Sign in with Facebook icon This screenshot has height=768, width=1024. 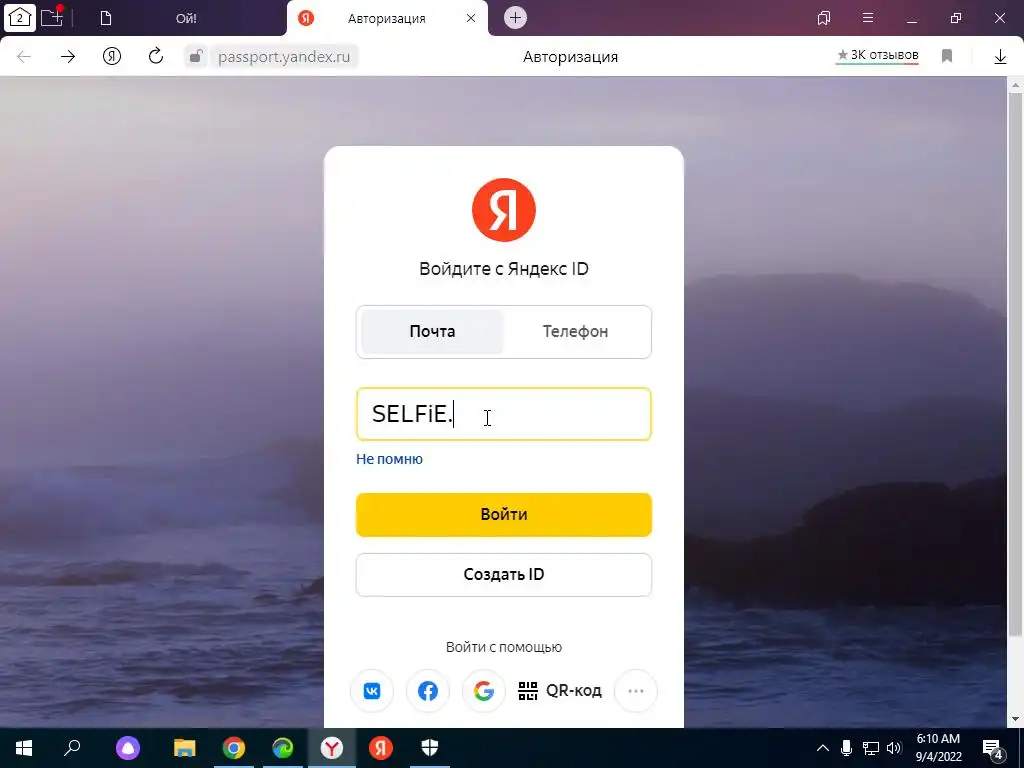428,691
